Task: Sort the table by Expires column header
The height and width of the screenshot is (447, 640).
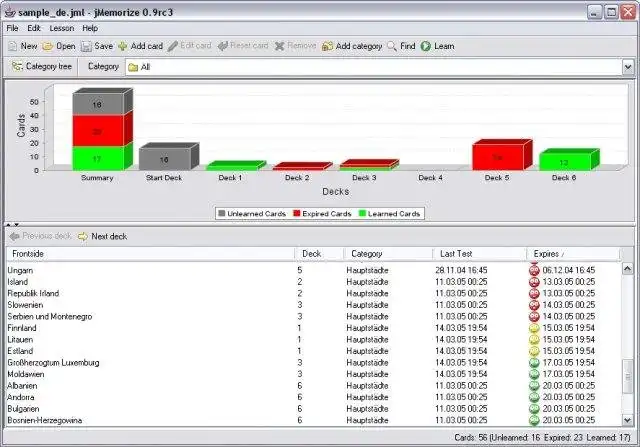Action: click(573, 254)
